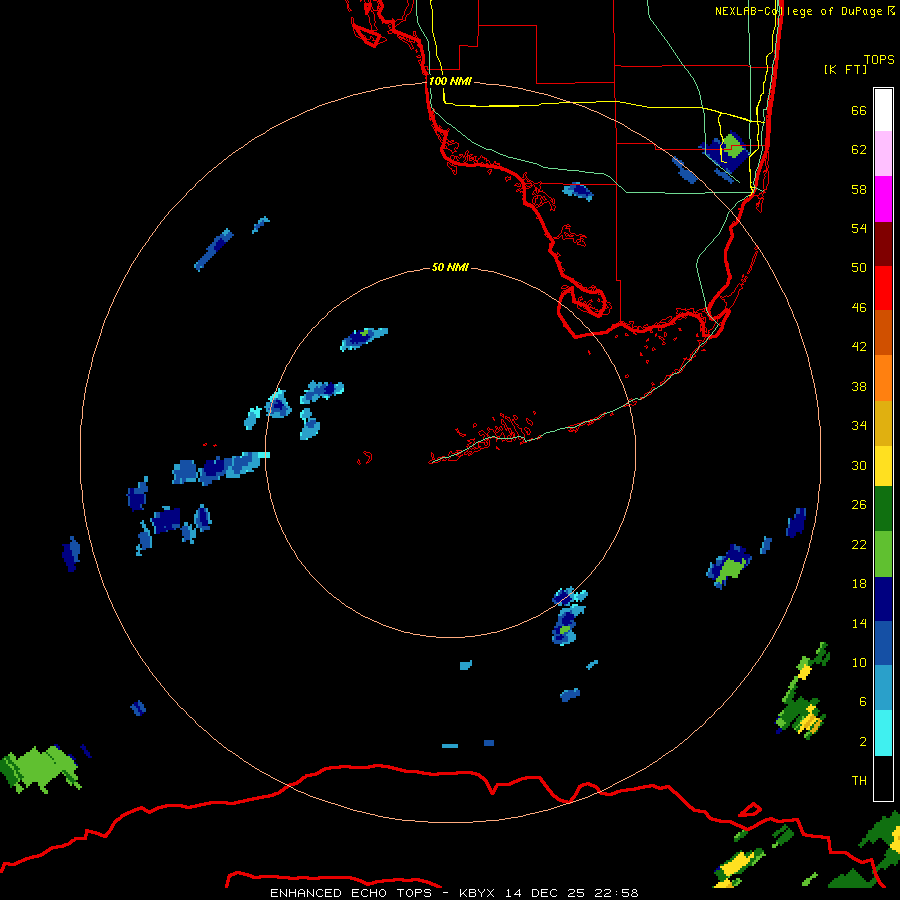
Task: Click the TOPS legend title
Action: pyautogui.click(x=879, y=59)
